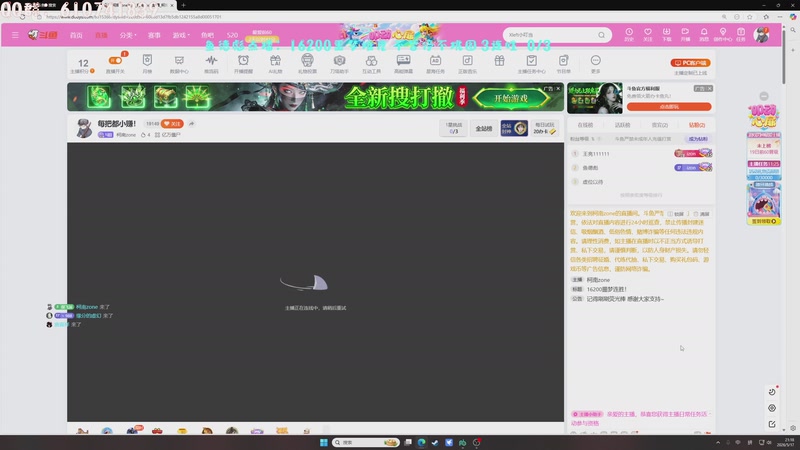
Task: Open the 正版音乐 music tool
Action: pyautogui.click(x=467, y=64)
